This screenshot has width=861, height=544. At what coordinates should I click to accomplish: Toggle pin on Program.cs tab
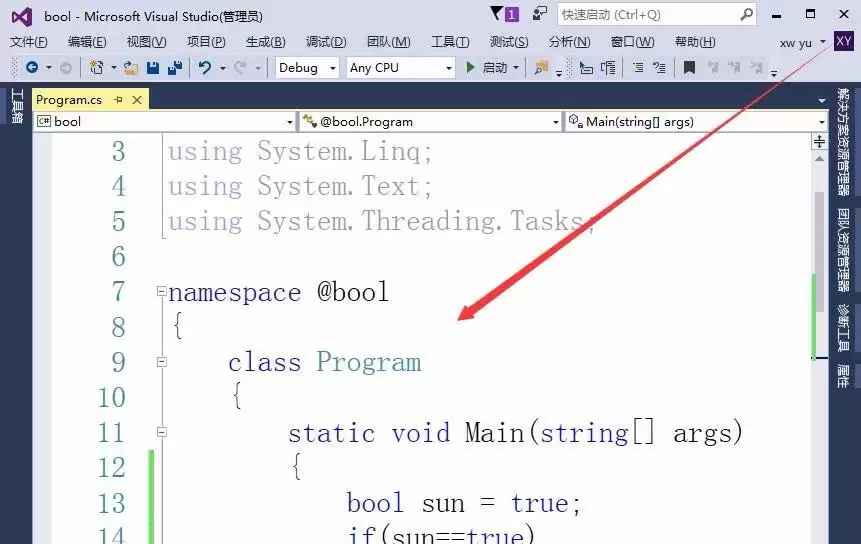118,99
